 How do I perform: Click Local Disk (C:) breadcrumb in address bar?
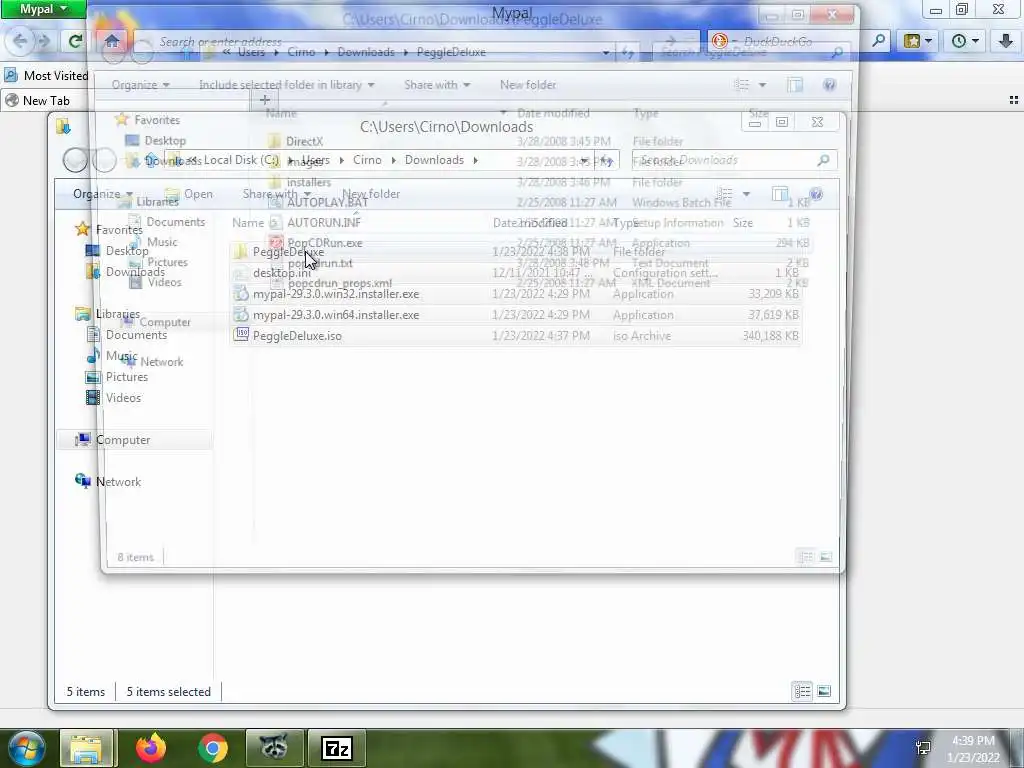241,160
